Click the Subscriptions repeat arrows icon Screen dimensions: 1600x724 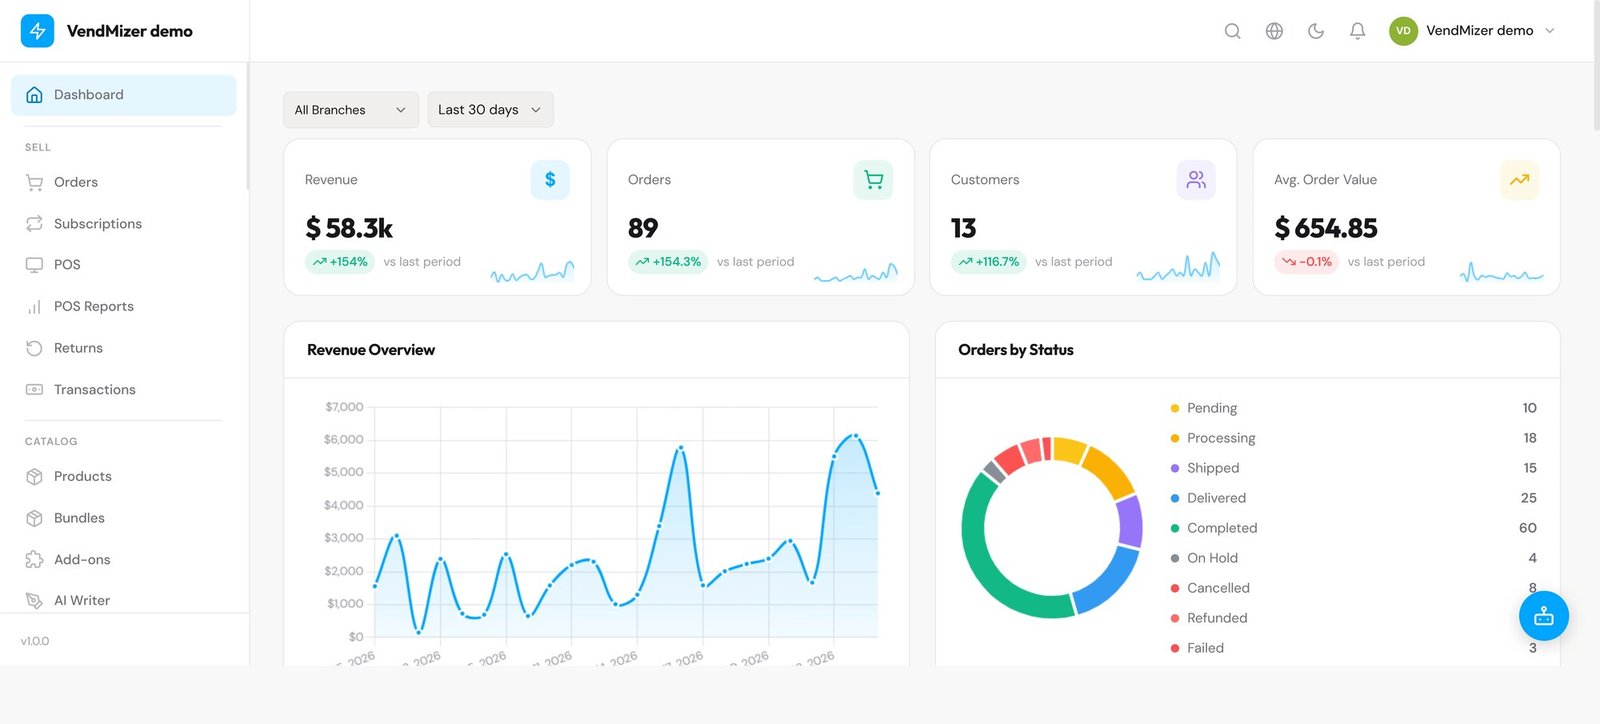click(x=34, y=224)
